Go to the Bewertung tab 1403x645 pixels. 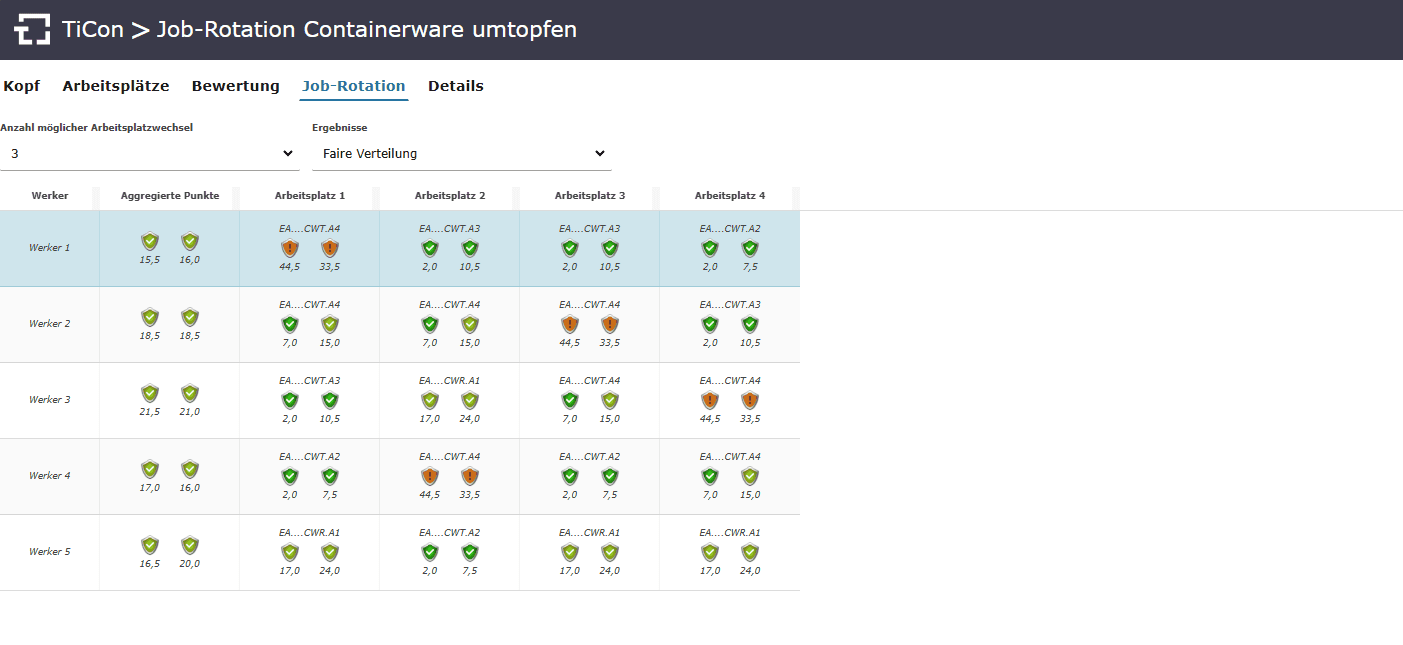click(235, 86)
